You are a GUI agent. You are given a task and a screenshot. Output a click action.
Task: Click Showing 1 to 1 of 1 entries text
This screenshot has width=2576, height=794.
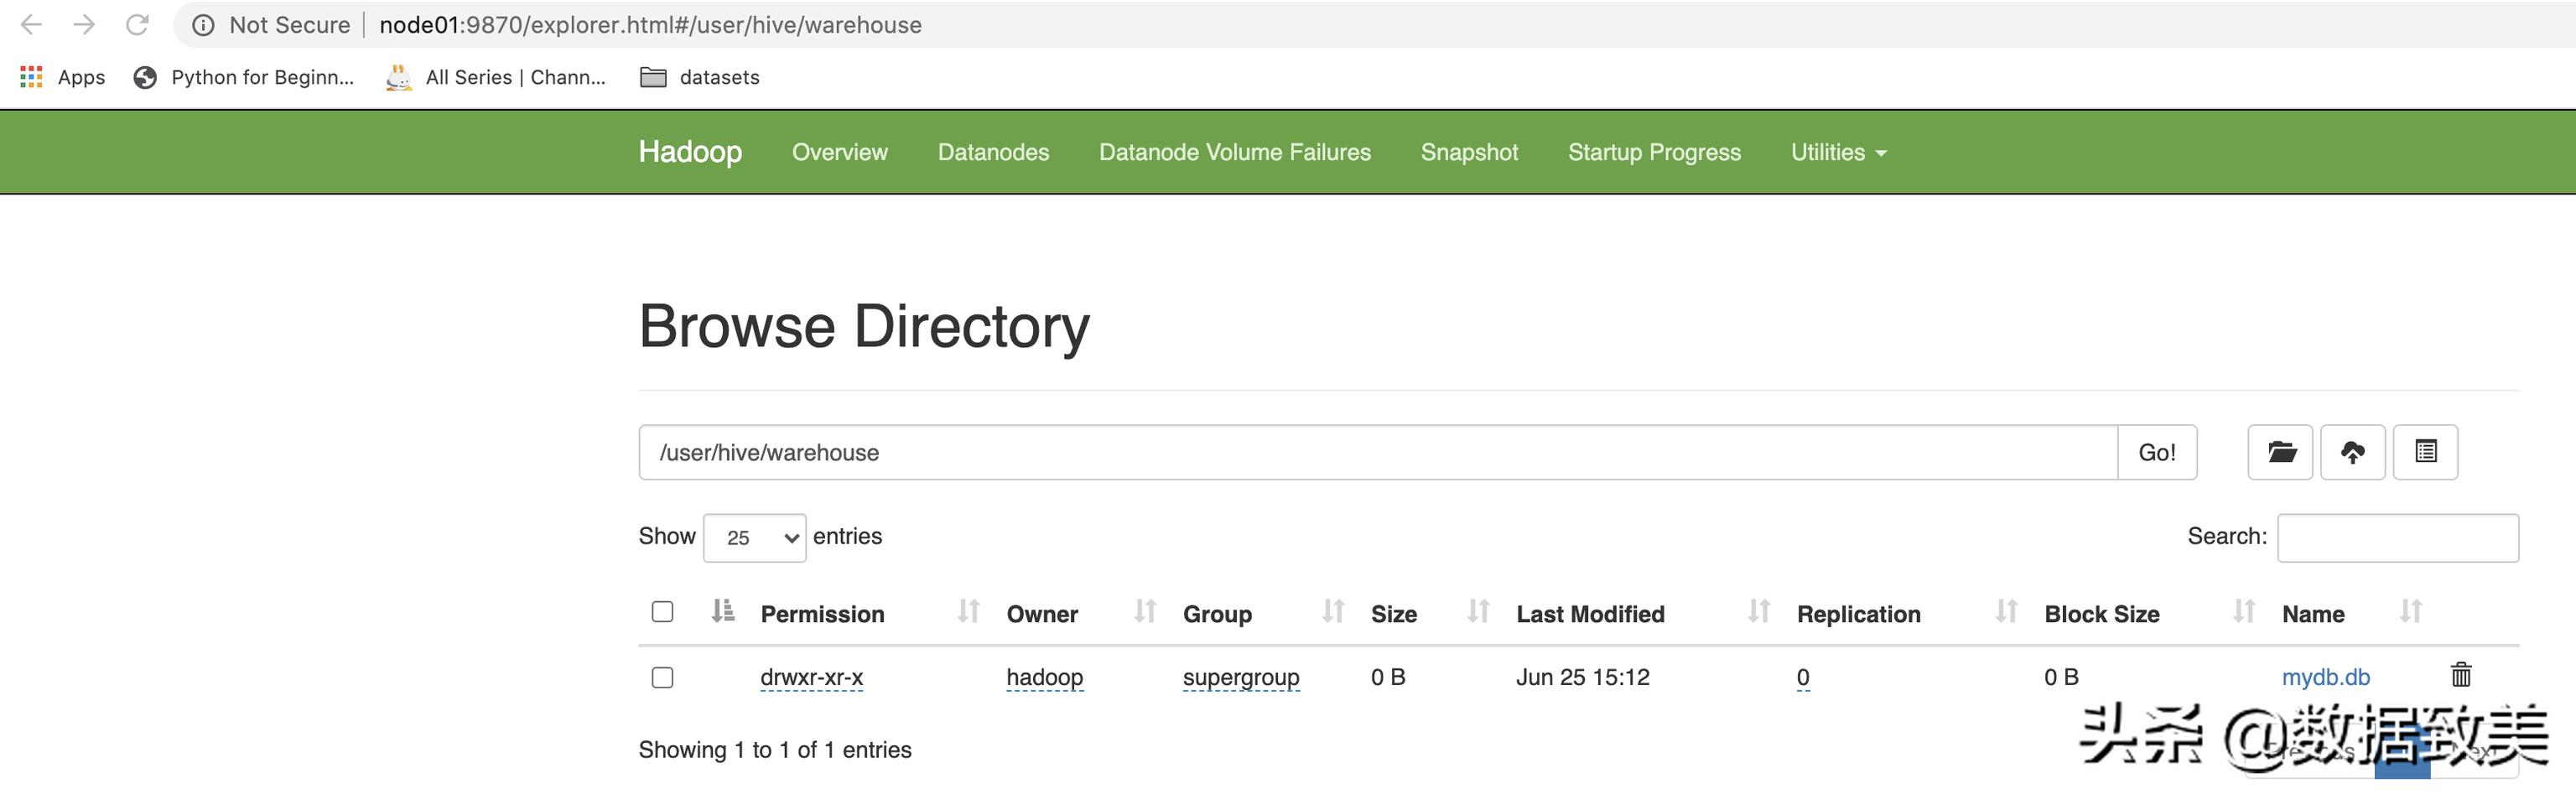(x=775, y=750)
